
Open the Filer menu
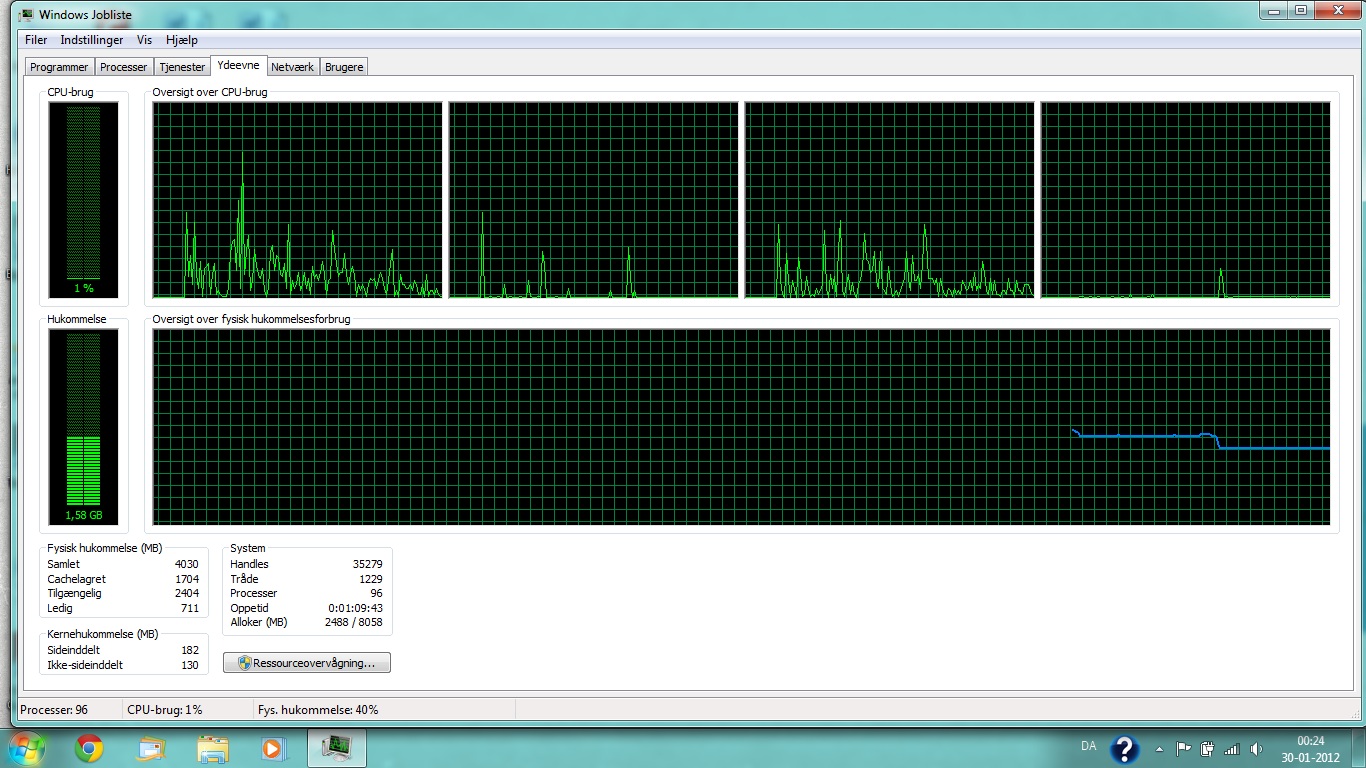36,40
